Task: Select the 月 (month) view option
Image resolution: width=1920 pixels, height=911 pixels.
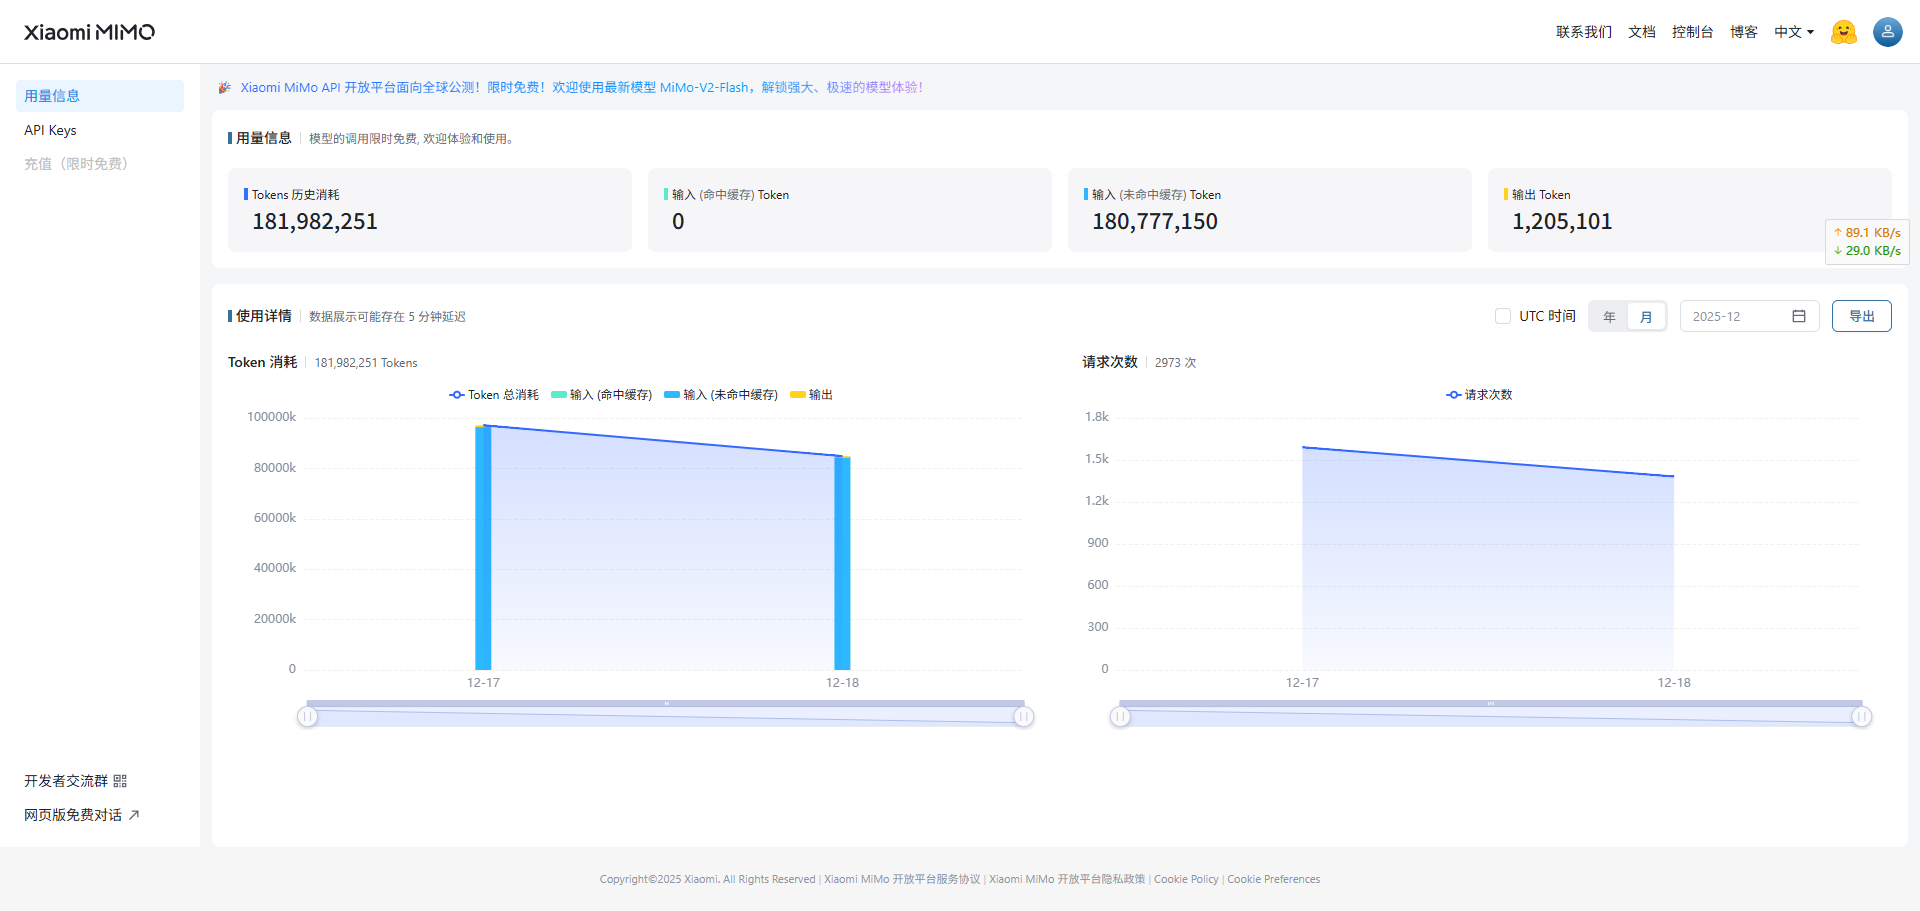Action: [1646, 317]
